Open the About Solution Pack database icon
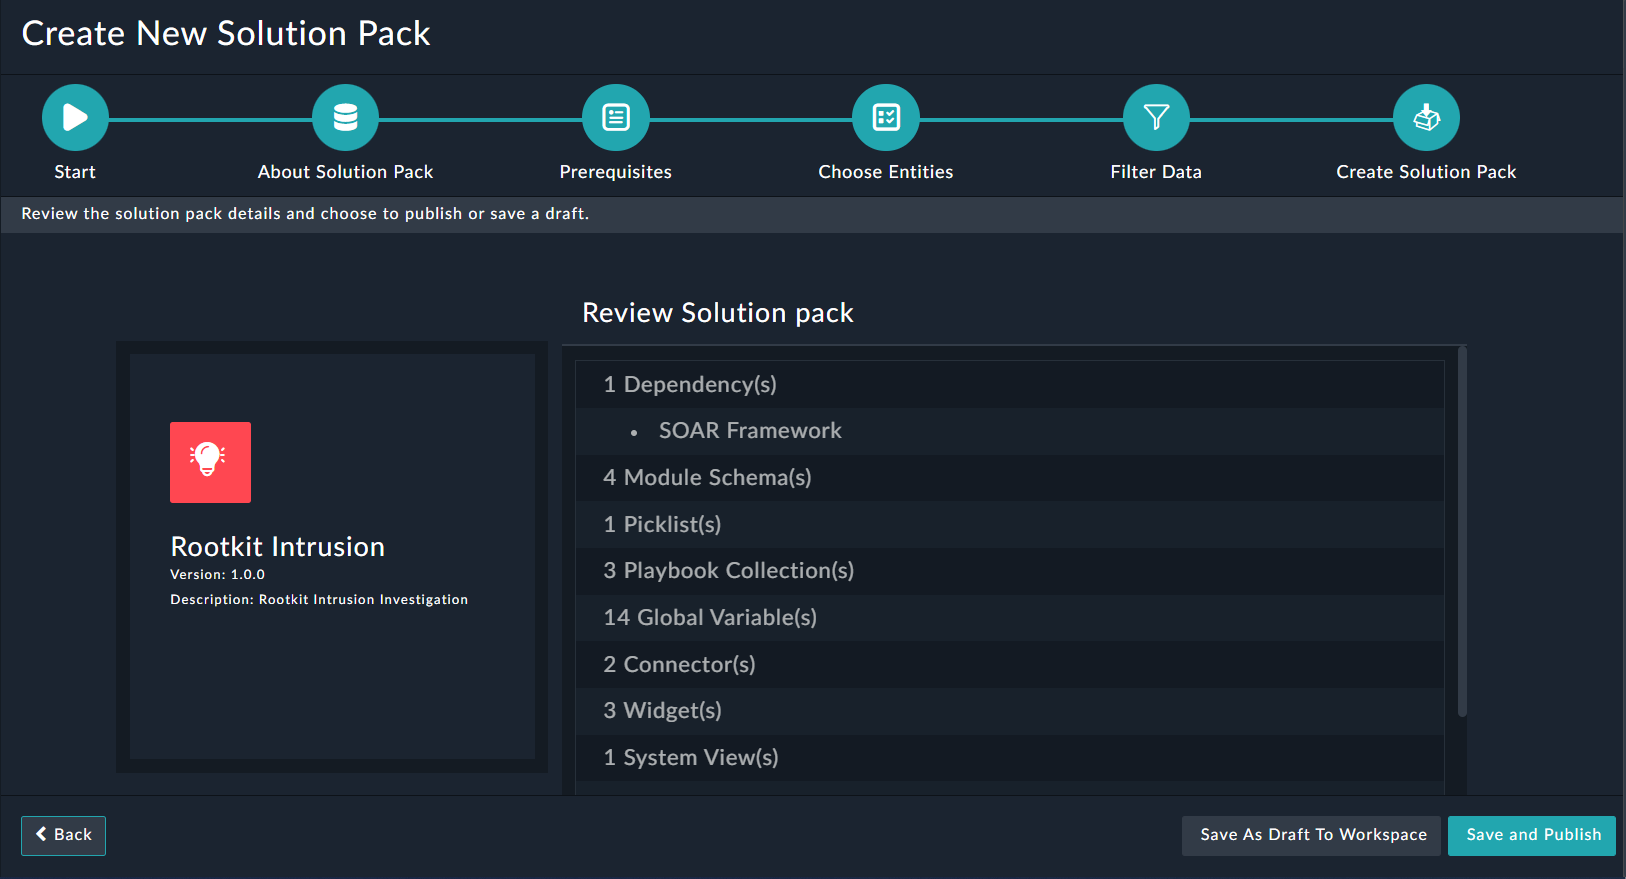The width and height of the screenshot is (1626, 879). [345, 118]
